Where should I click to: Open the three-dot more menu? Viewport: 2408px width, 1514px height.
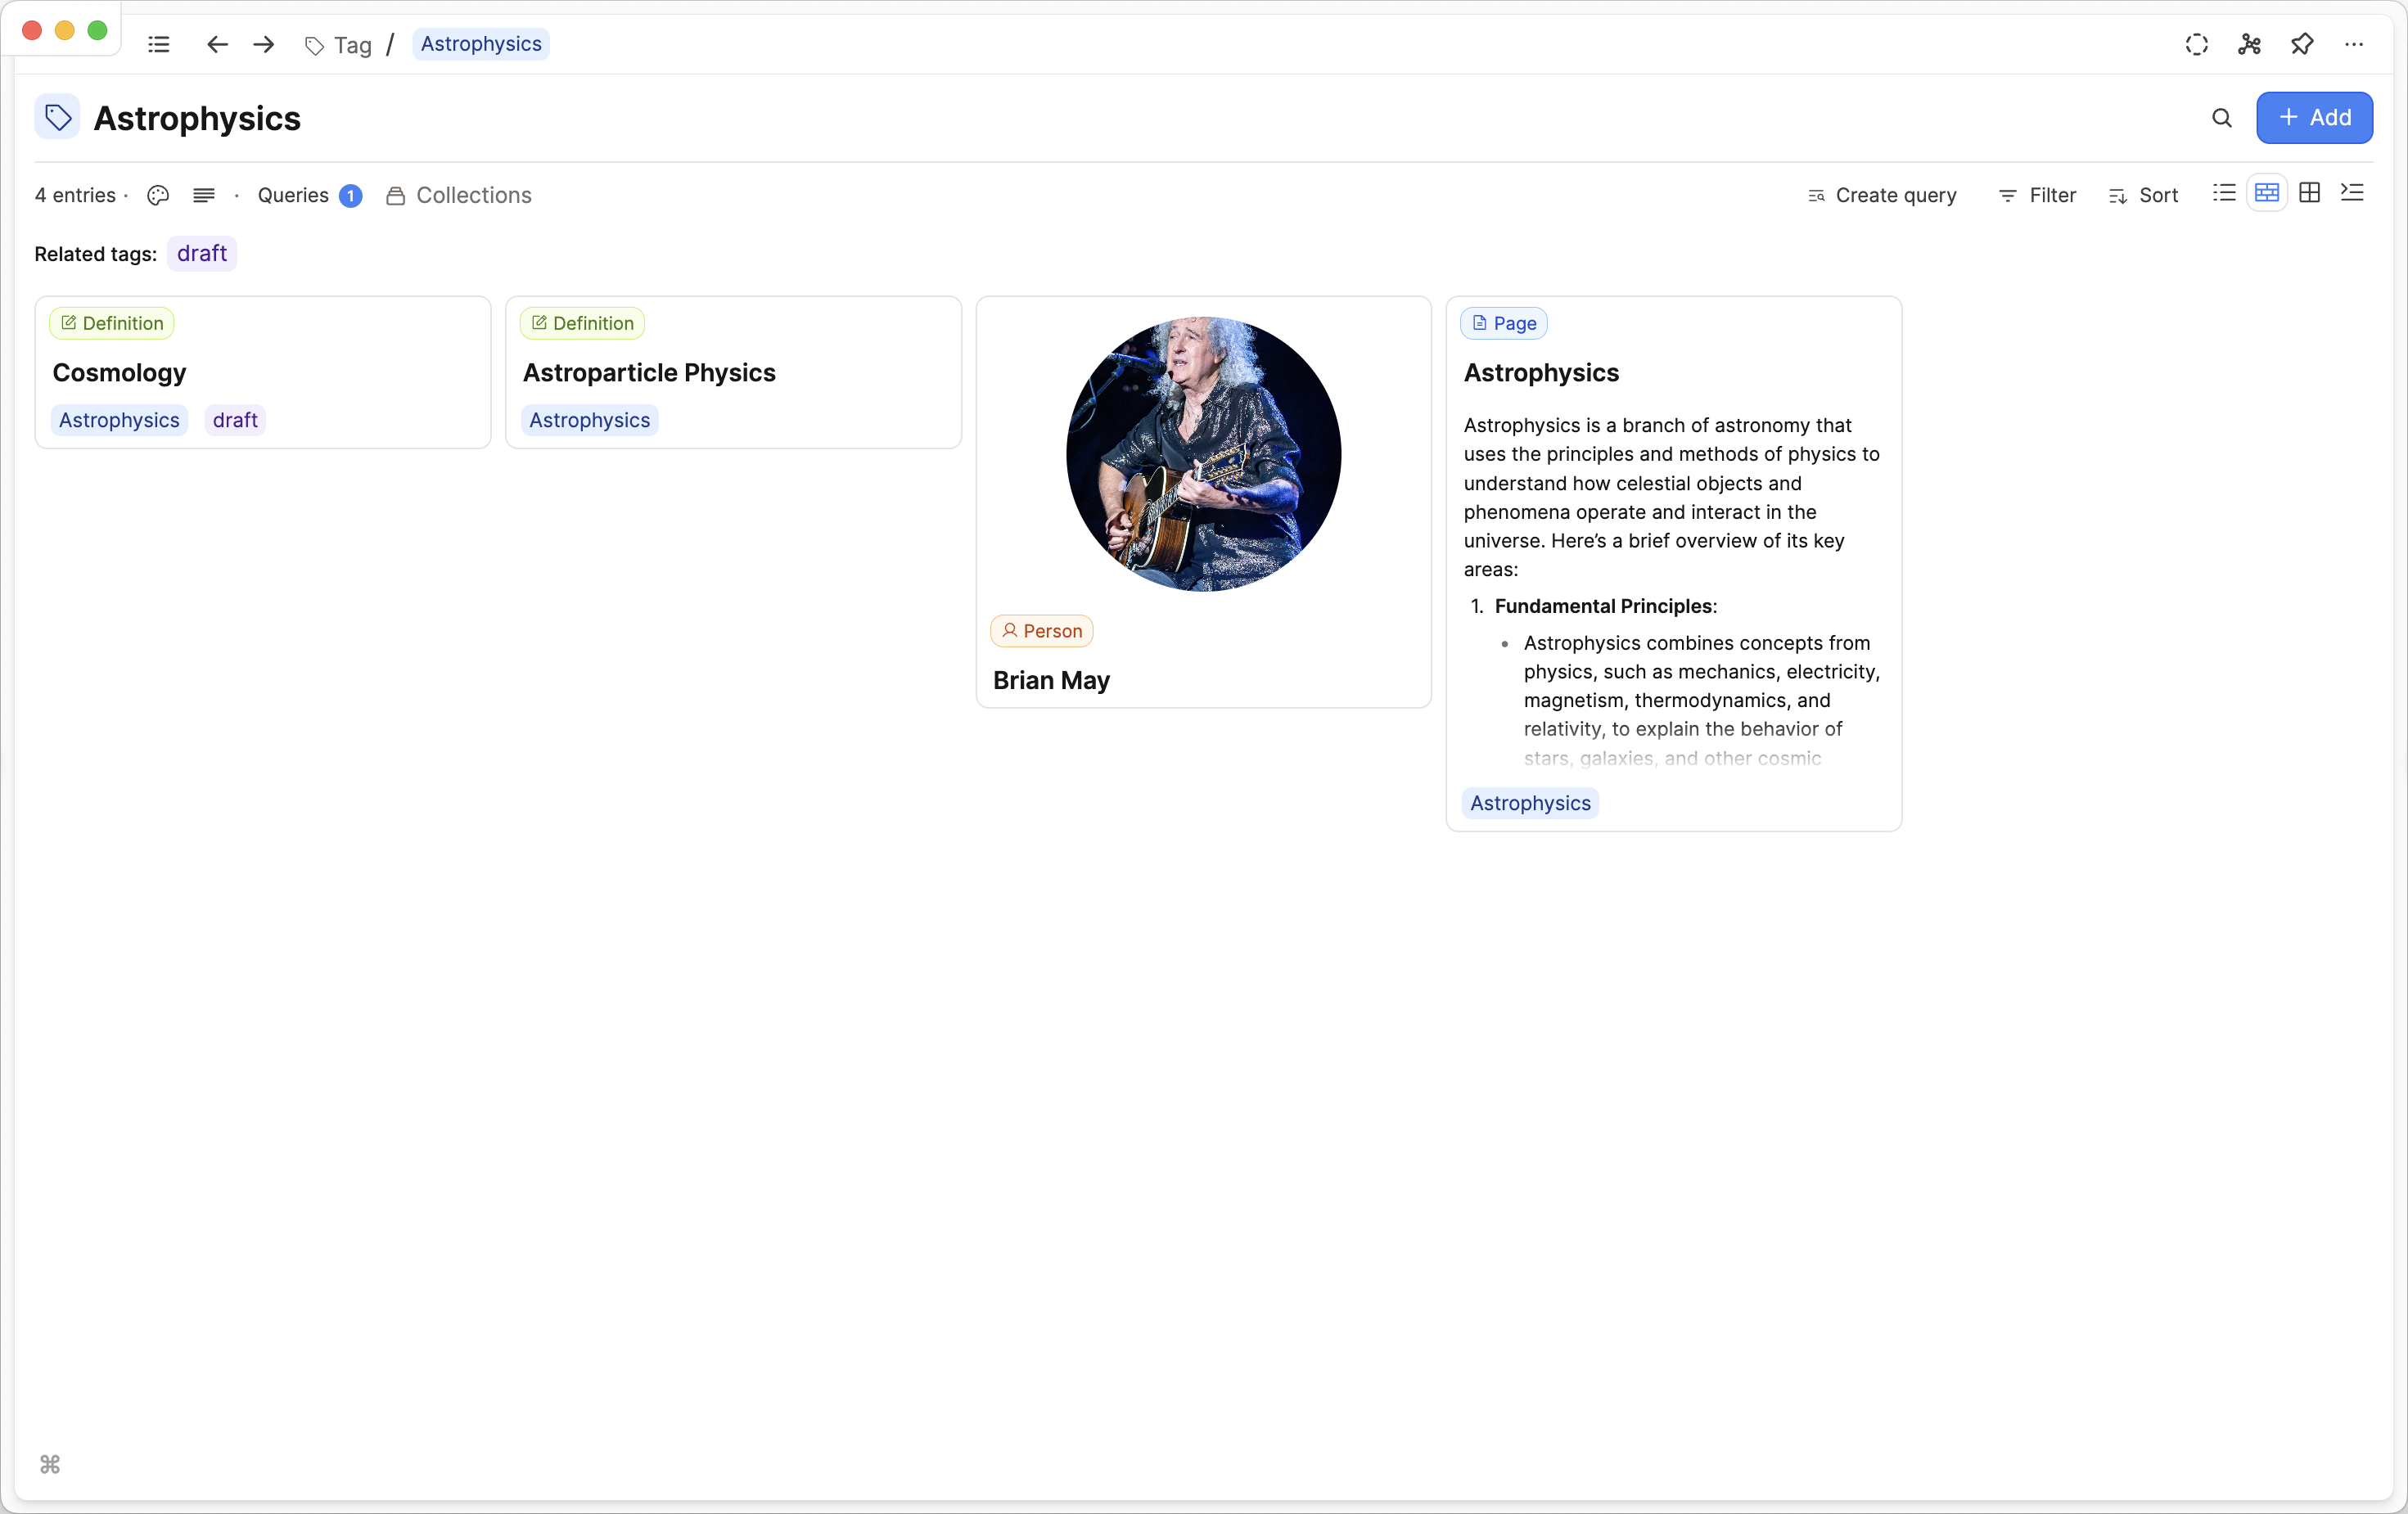(x=2354, y=44)
